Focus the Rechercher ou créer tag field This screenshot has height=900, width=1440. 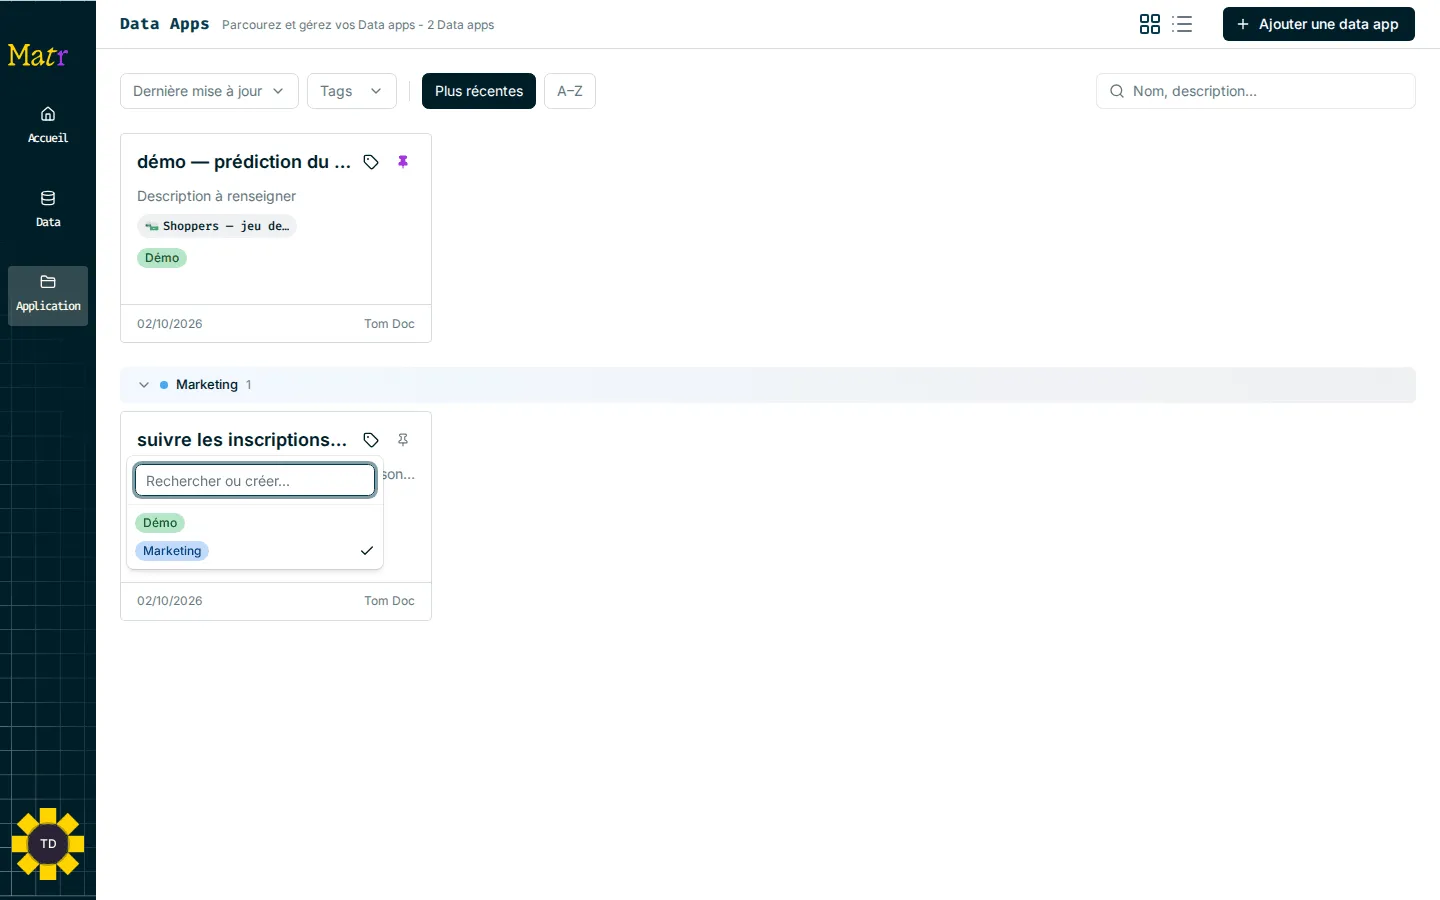(255, 481)
